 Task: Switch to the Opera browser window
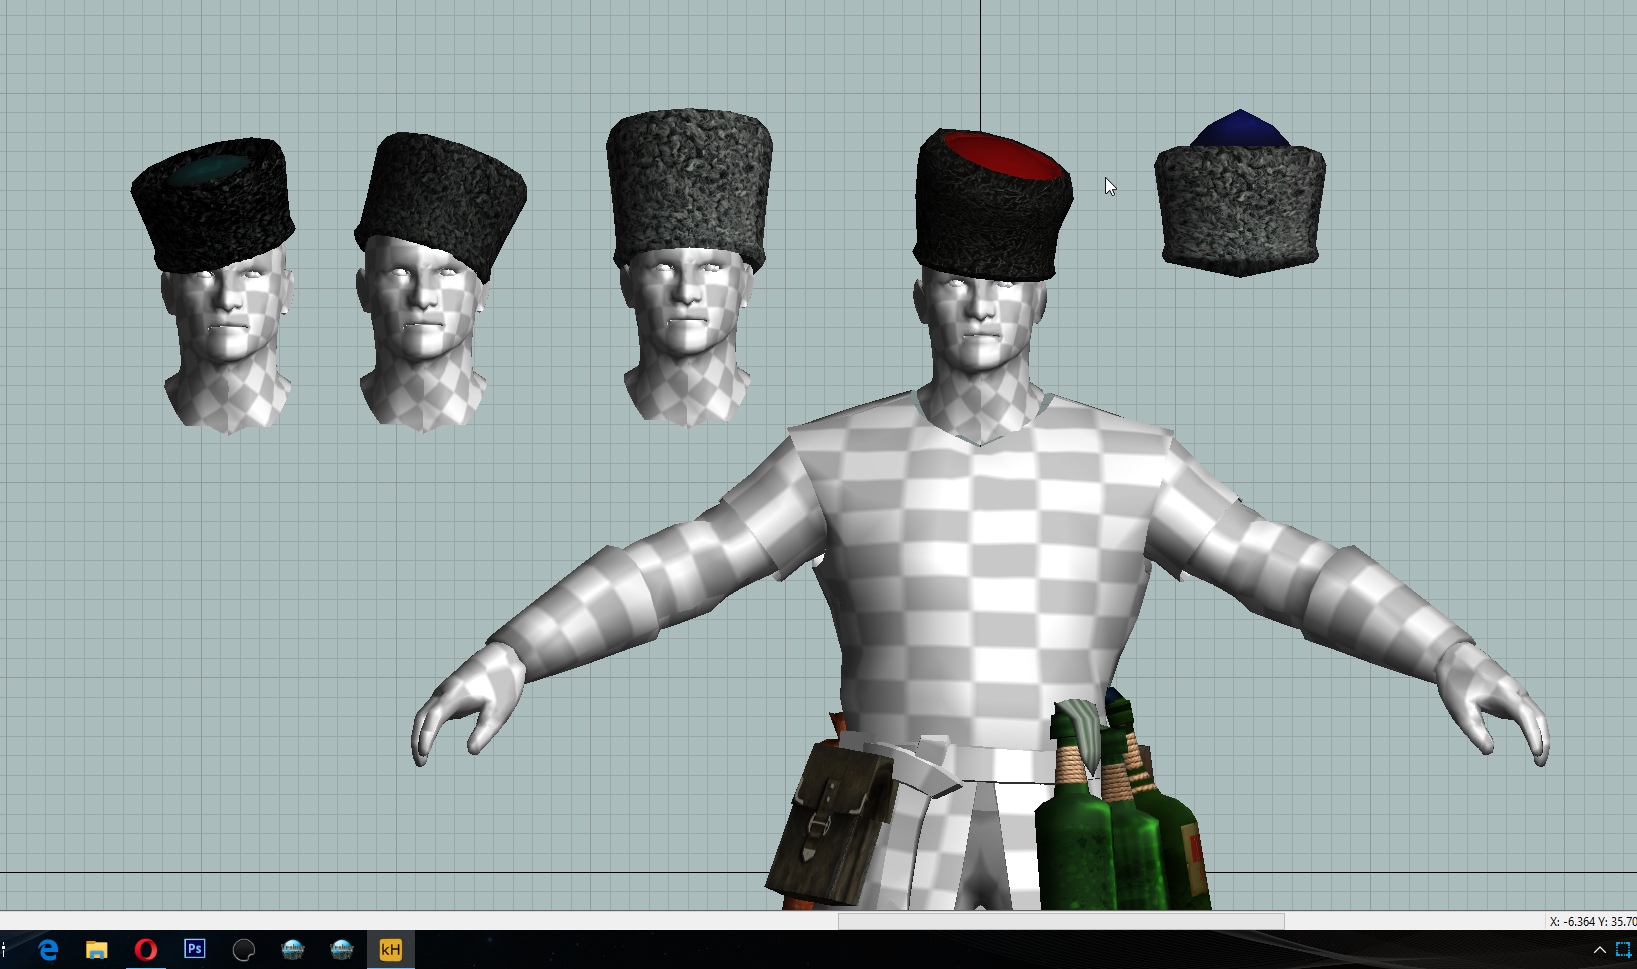coord(145,949)
